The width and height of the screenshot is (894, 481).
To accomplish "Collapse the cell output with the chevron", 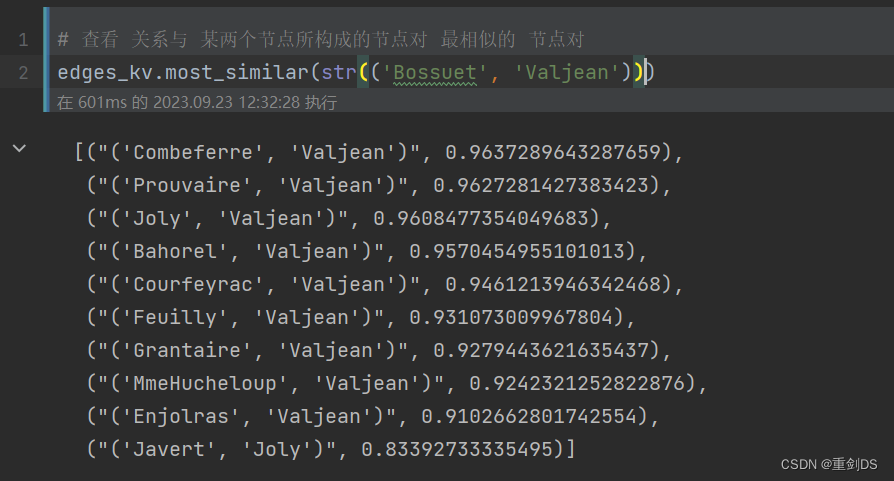I will [19, 149].
